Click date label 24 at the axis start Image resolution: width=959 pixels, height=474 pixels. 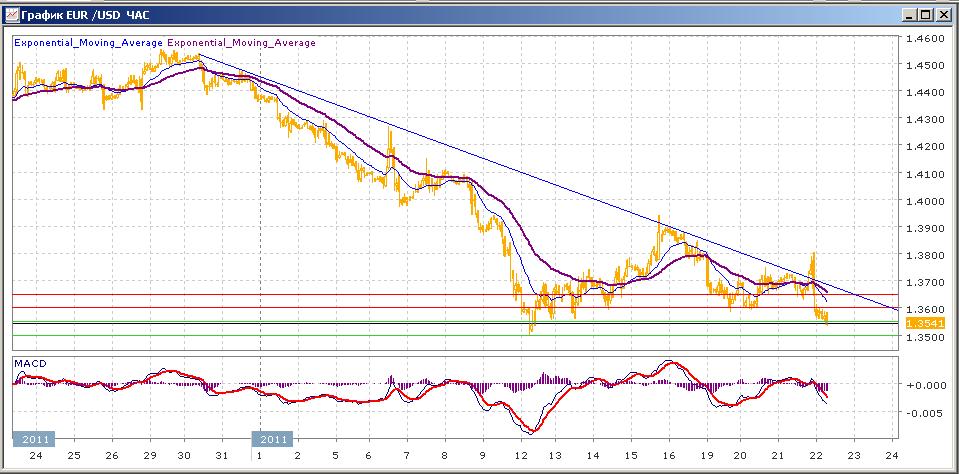tap(36, 456)
